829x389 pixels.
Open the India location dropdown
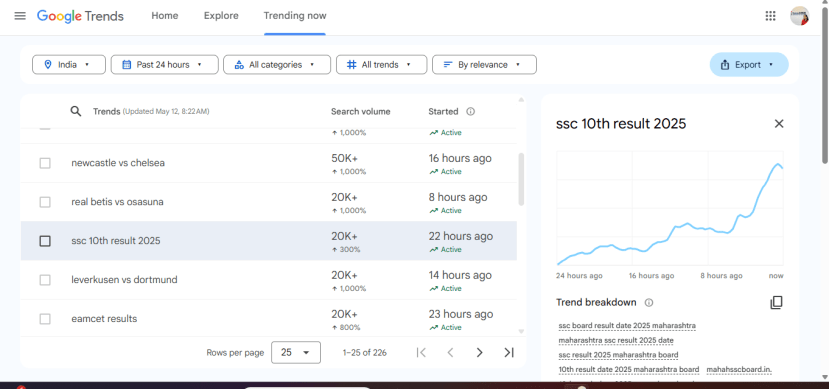coord(69,64)
